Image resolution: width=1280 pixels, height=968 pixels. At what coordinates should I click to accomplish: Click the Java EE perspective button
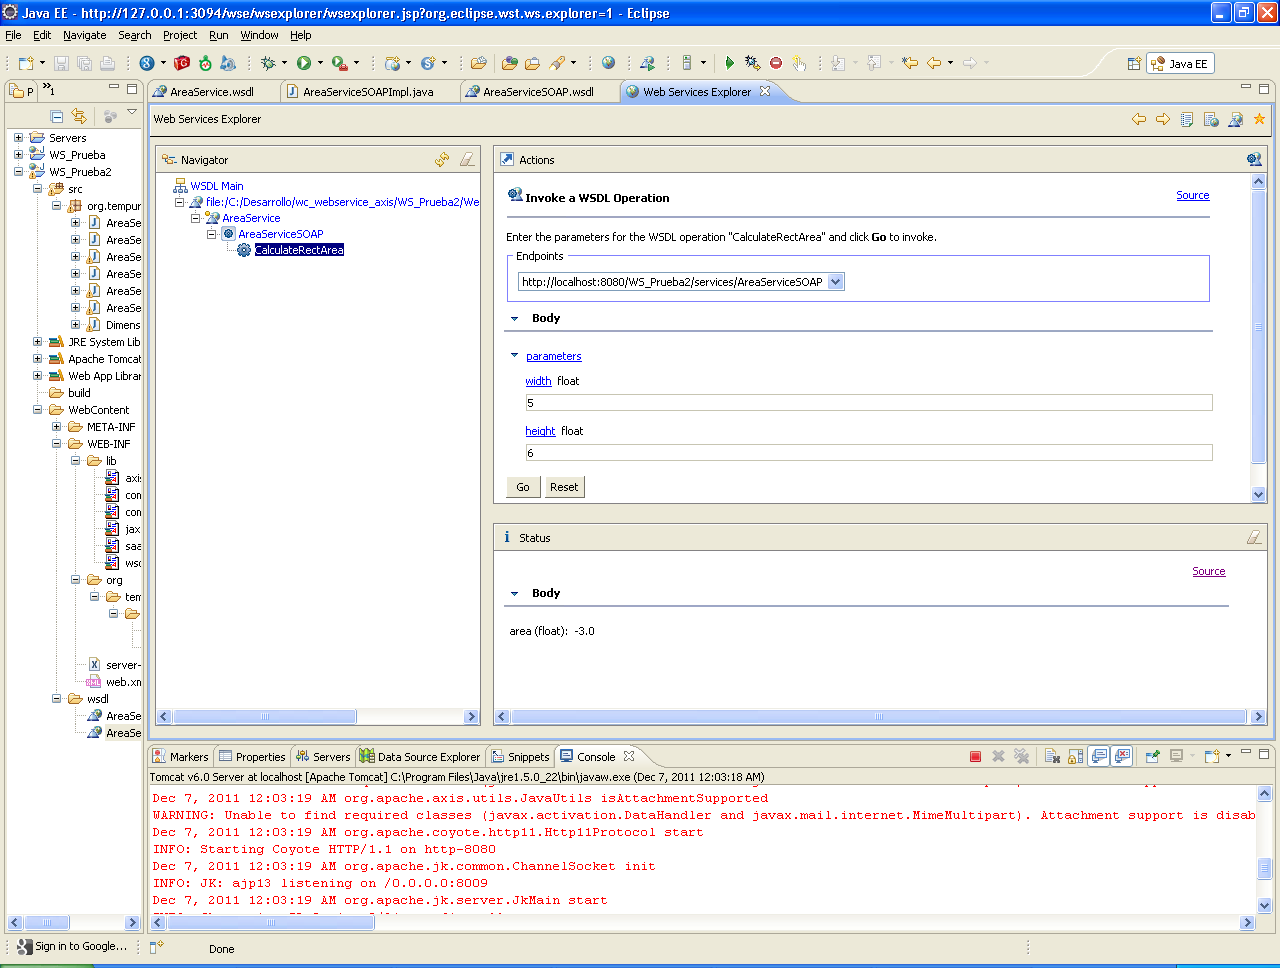(x=1180, y=63)
